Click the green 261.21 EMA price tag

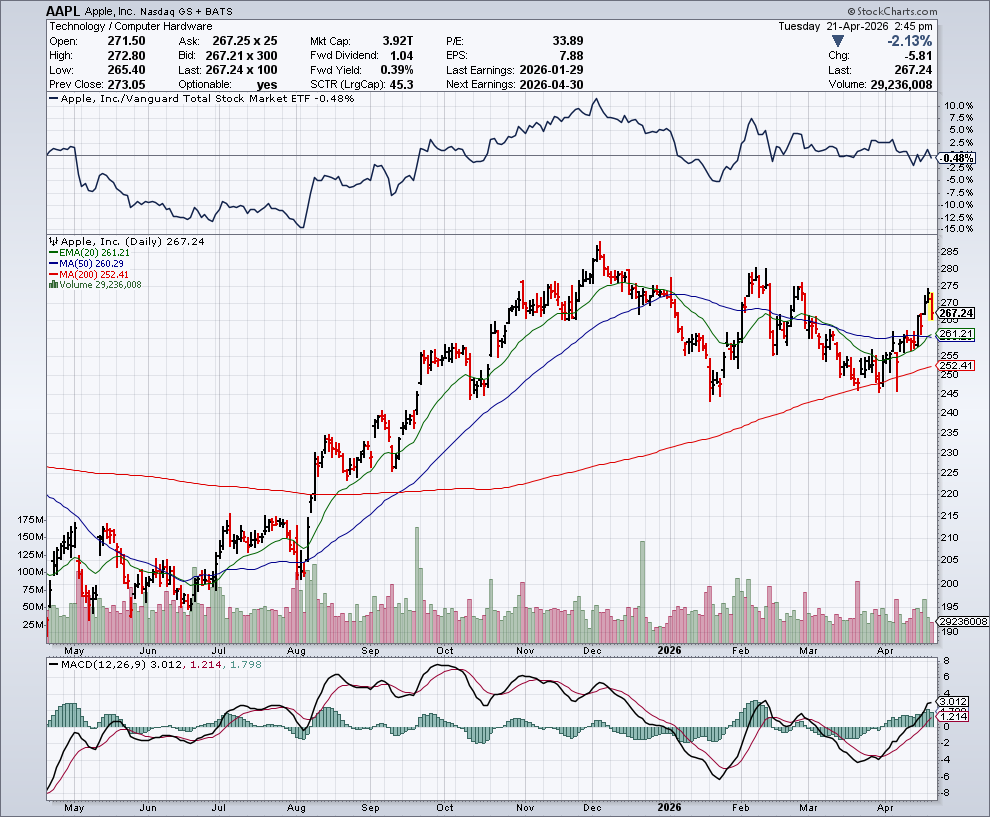pyautogui.click(x=957, y=334)
